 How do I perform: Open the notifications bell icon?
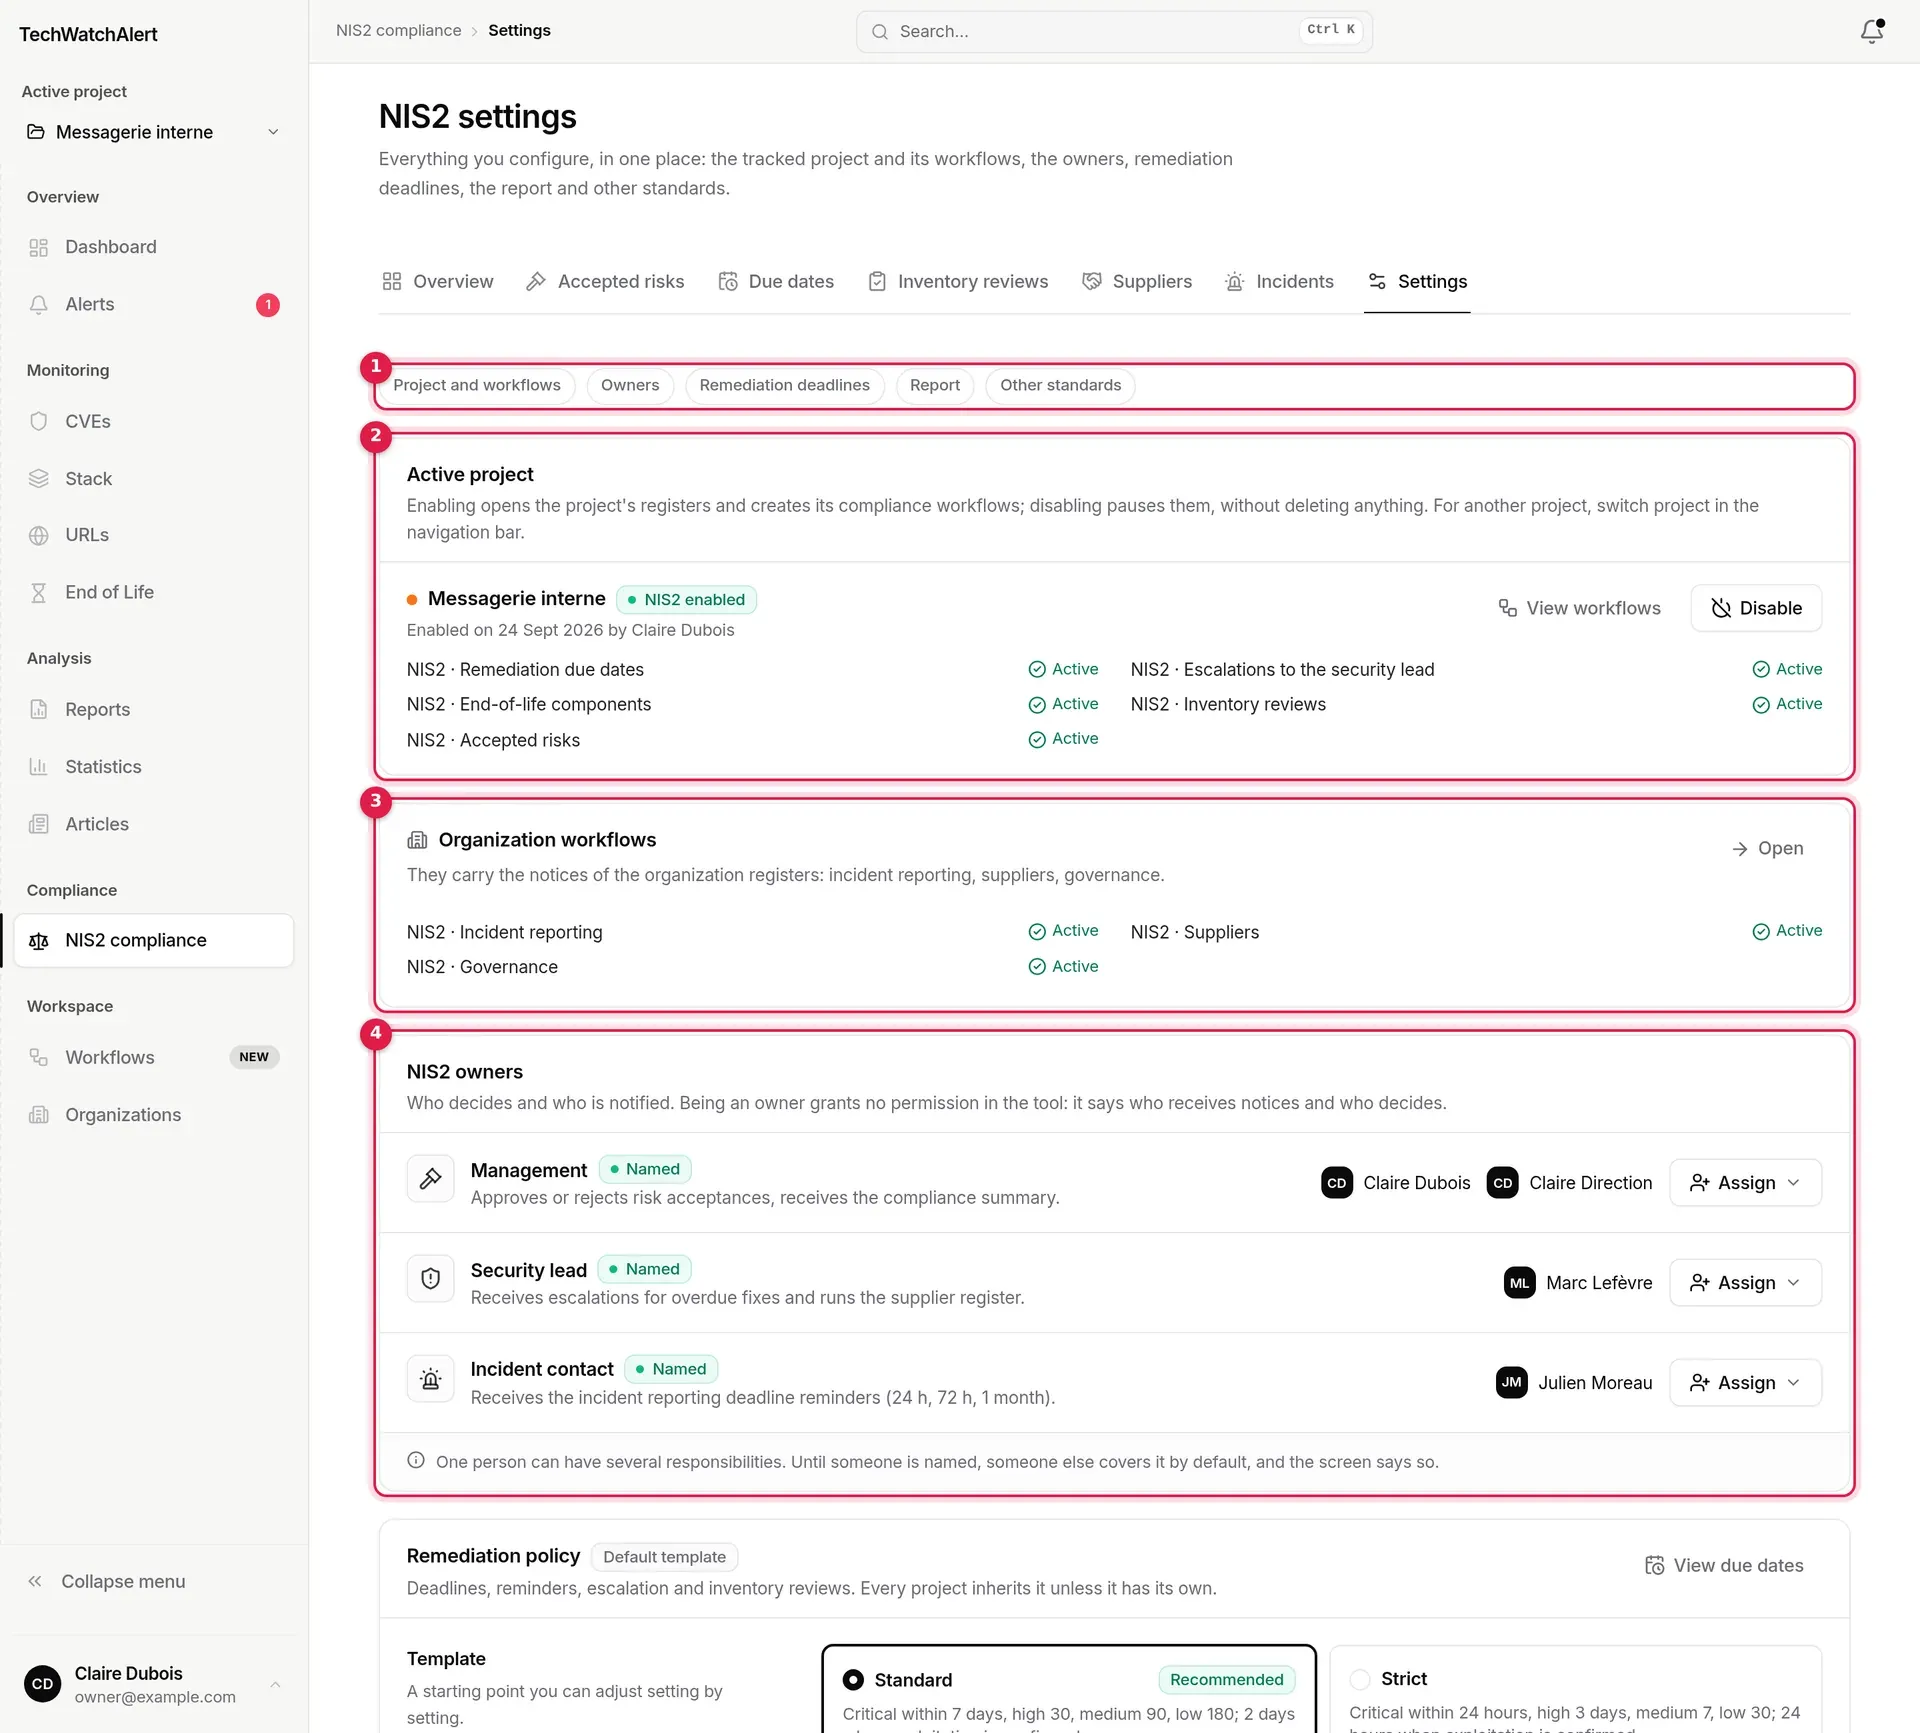tap(1872, 31)
